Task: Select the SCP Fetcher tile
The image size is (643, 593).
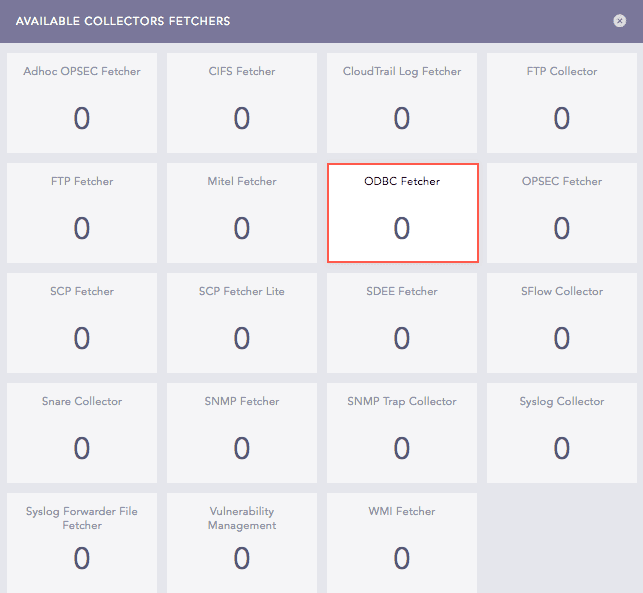Action: (82, 323)
